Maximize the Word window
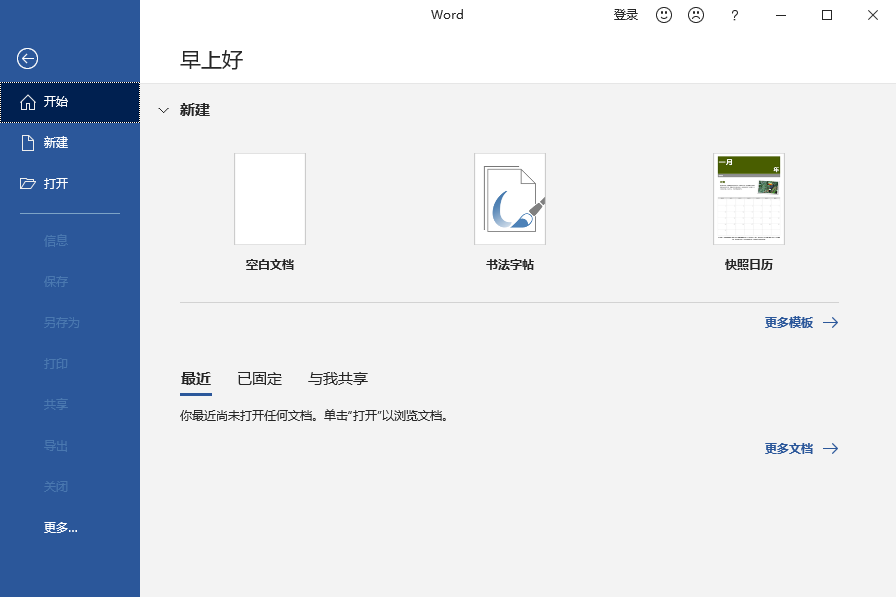Viewport: 896px width, 597px height. coord(827,15)
